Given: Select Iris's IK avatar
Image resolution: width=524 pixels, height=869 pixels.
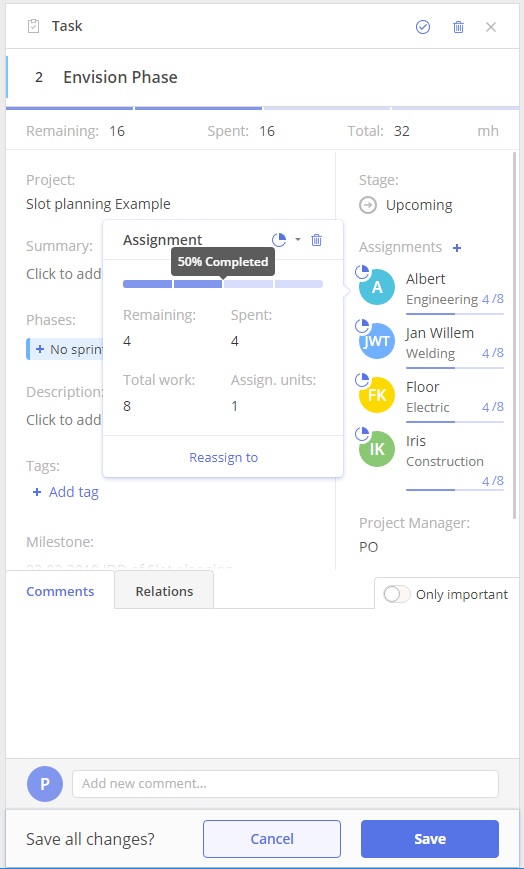Looking at the screenshot, I should (377, 449).
